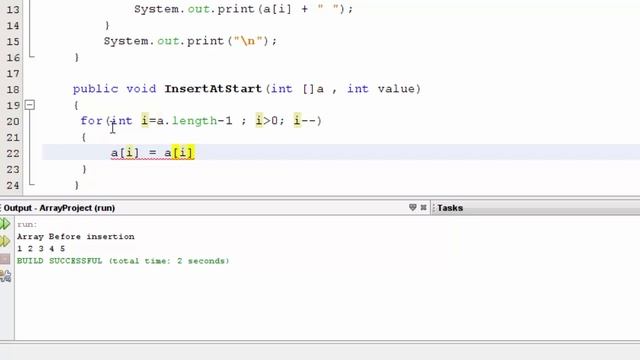Close the Output panel using the x icon
Viewport: 640px width, 360px height.
pyautogui.click(x=423, y=207)
